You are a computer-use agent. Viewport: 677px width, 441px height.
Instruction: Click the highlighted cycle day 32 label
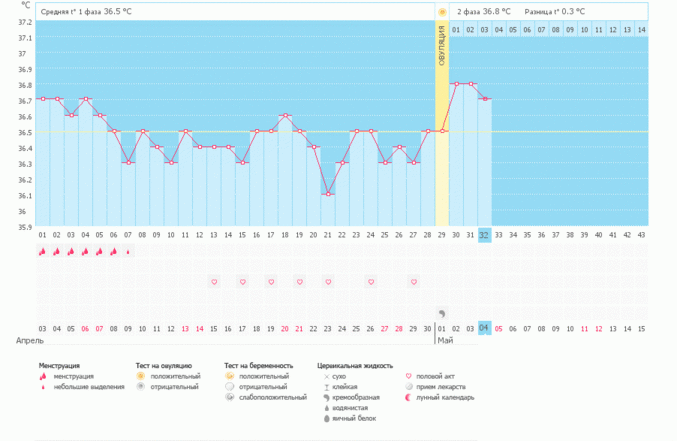tap(484, 234)
